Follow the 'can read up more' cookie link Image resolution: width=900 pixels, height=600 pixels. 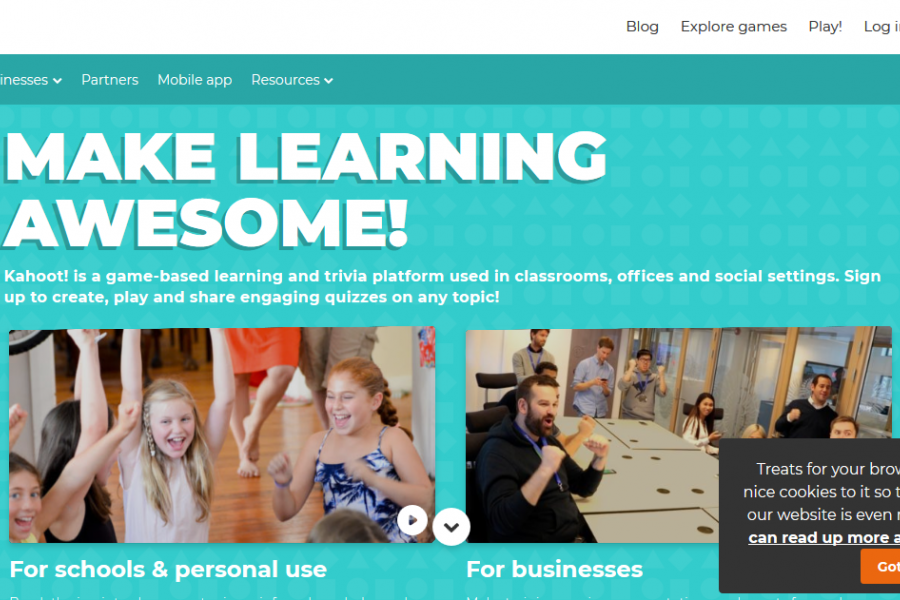click(x=824, y=537)
